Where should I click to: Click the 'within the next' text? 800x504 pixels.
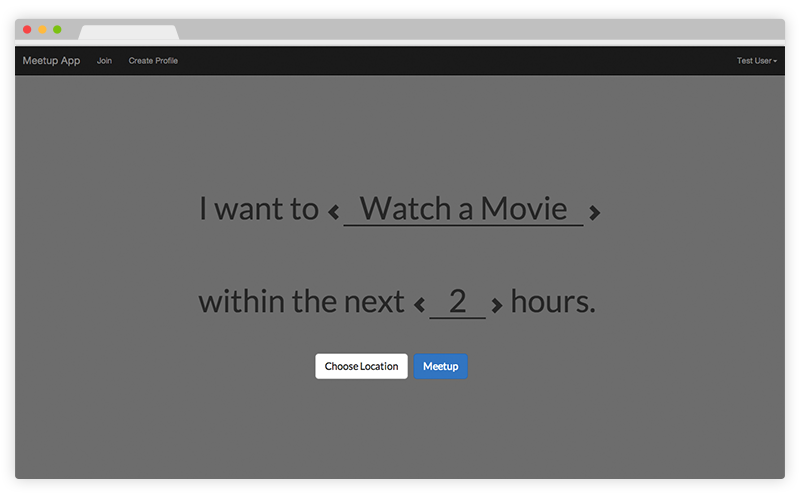pos(301,301)
